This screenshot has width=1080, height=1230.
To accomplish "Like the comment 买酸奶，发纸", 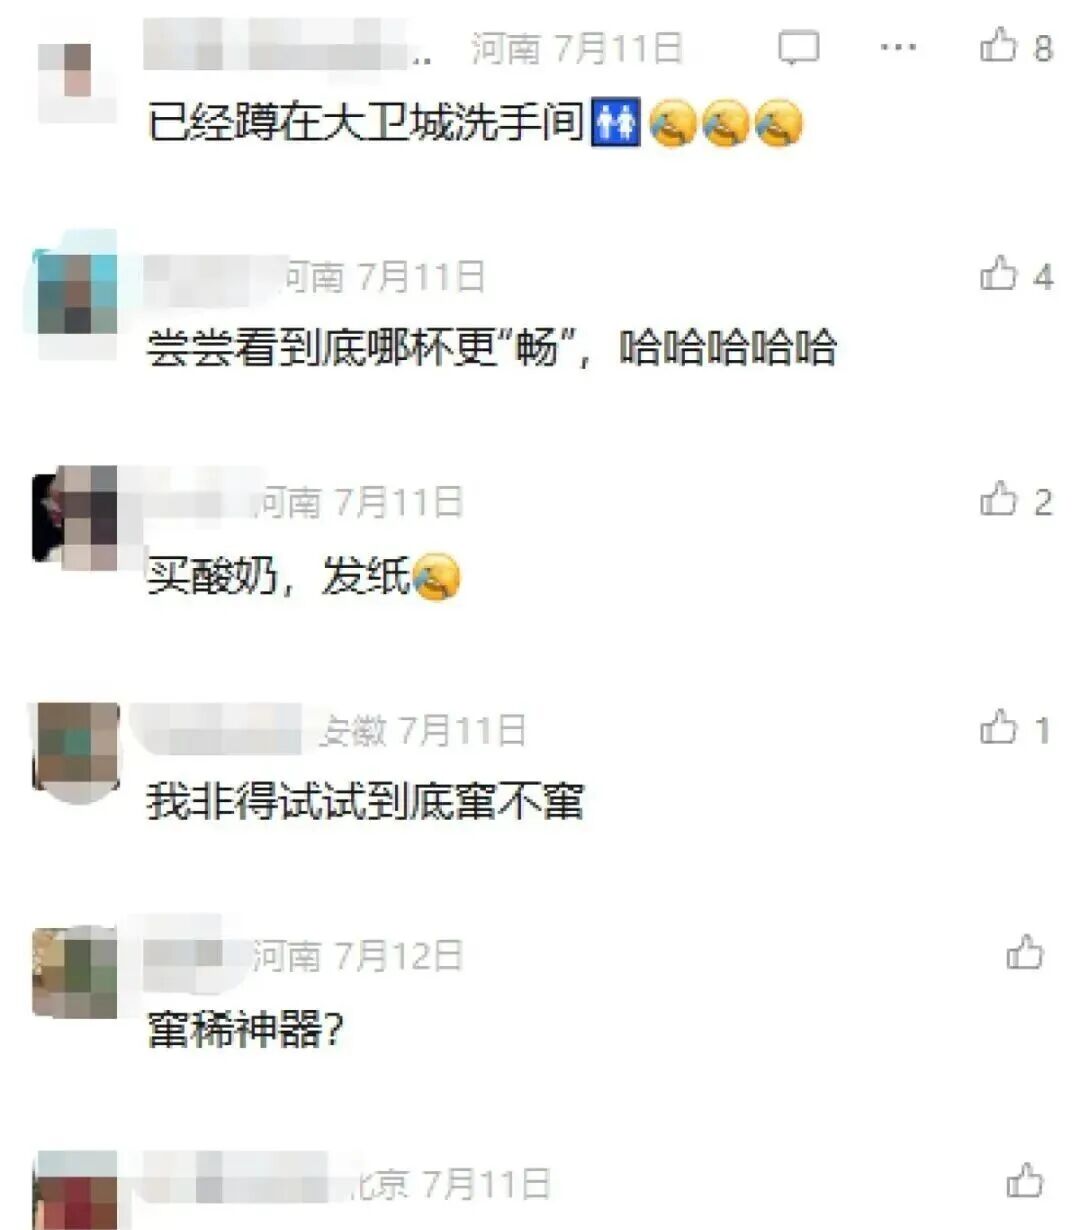I will point(998,499).
